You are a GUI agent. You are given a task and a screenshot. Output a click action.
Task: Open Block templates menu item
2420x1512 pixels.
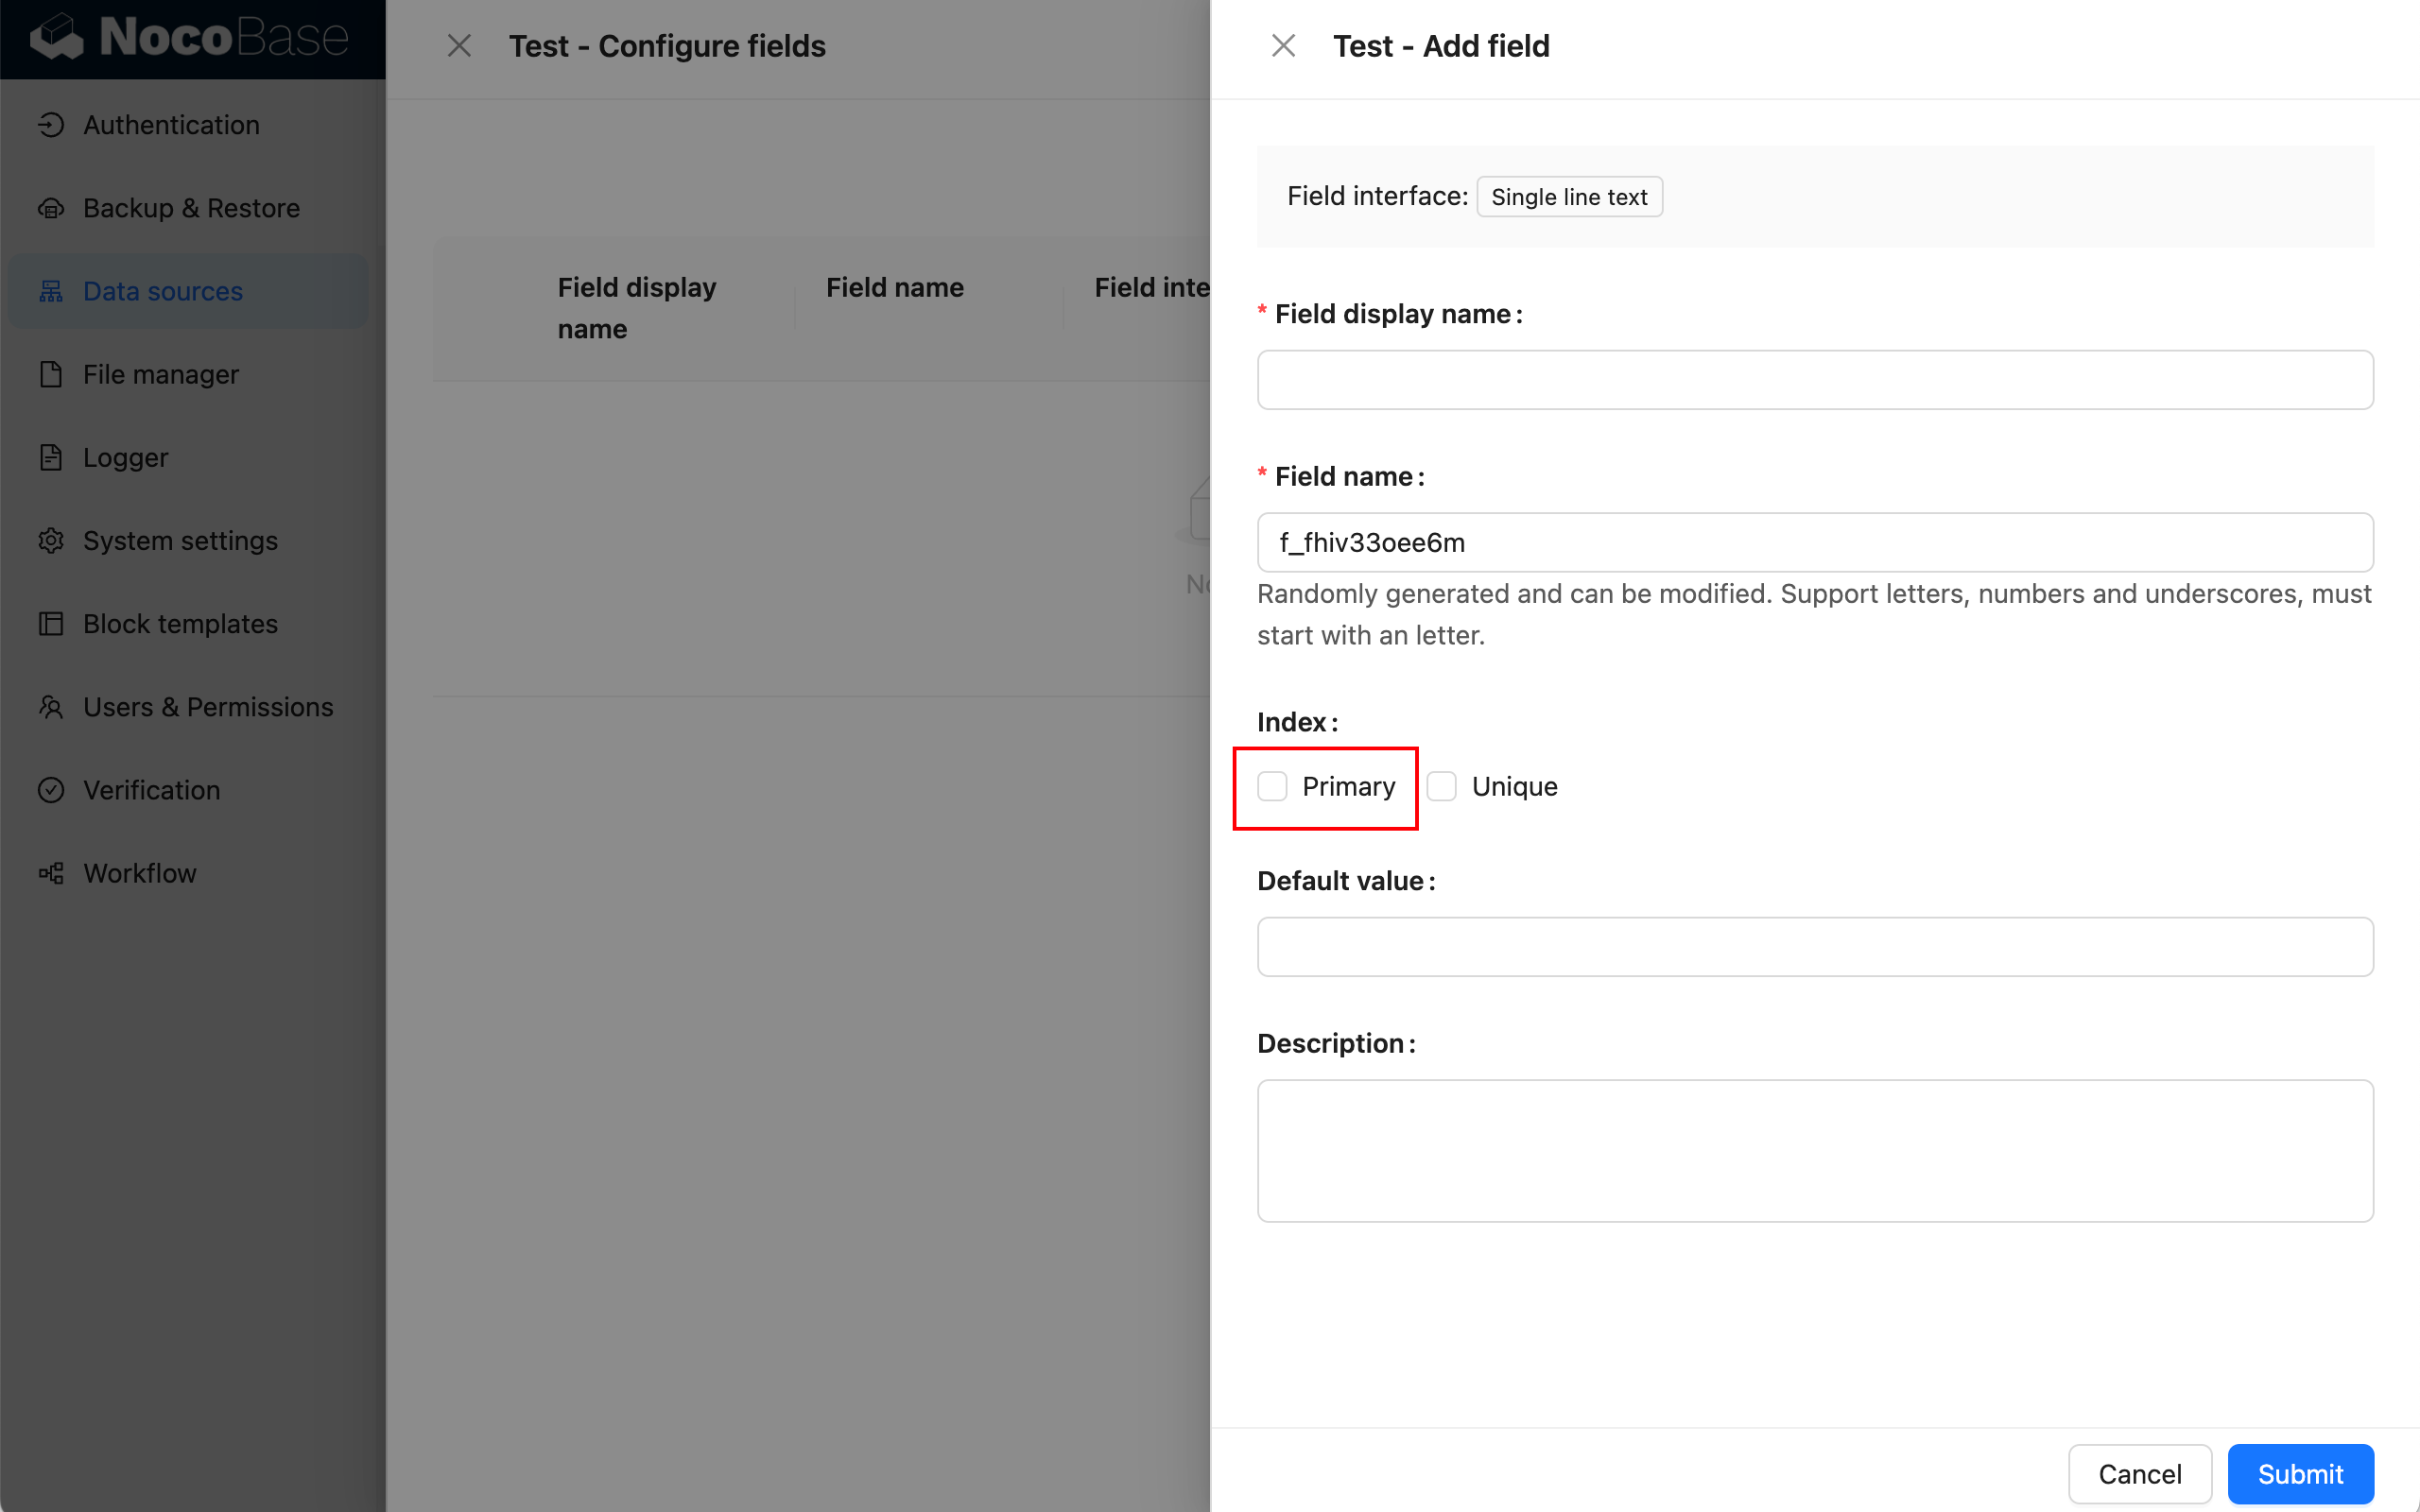(180, 622)
